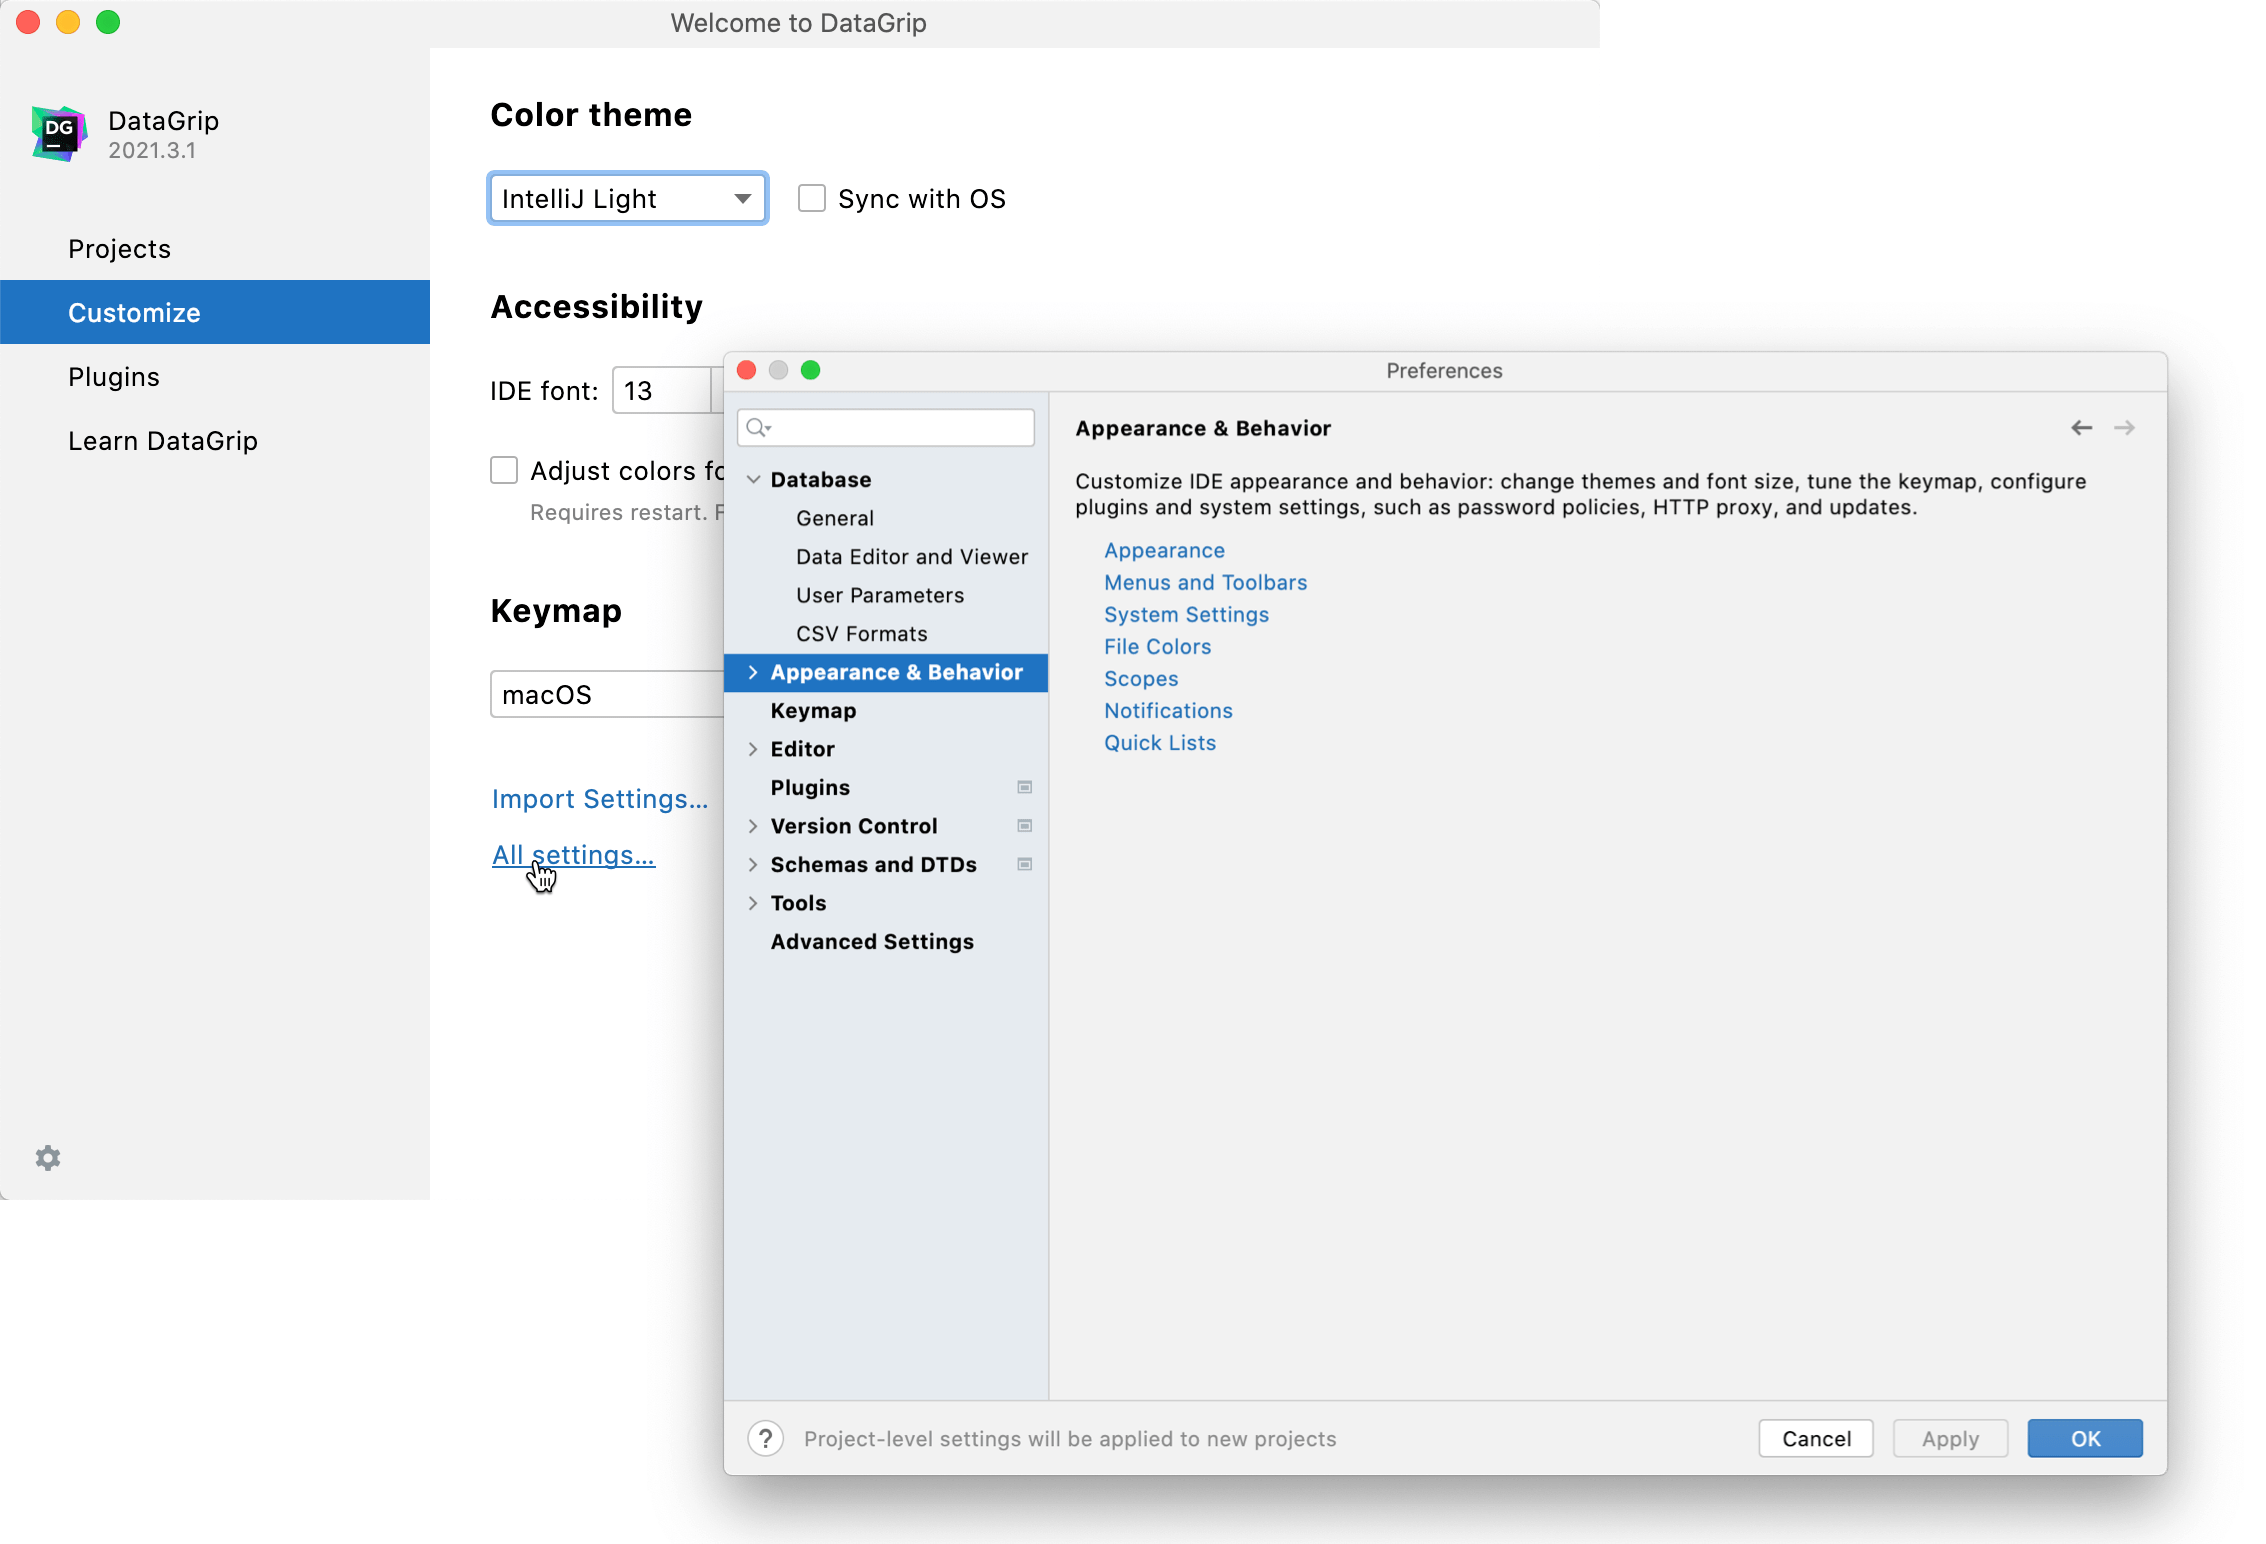The image size is (2266, 1544).
Task: Open help with the question mark button
Action: pyautogui.click(x=766, y=1439)
